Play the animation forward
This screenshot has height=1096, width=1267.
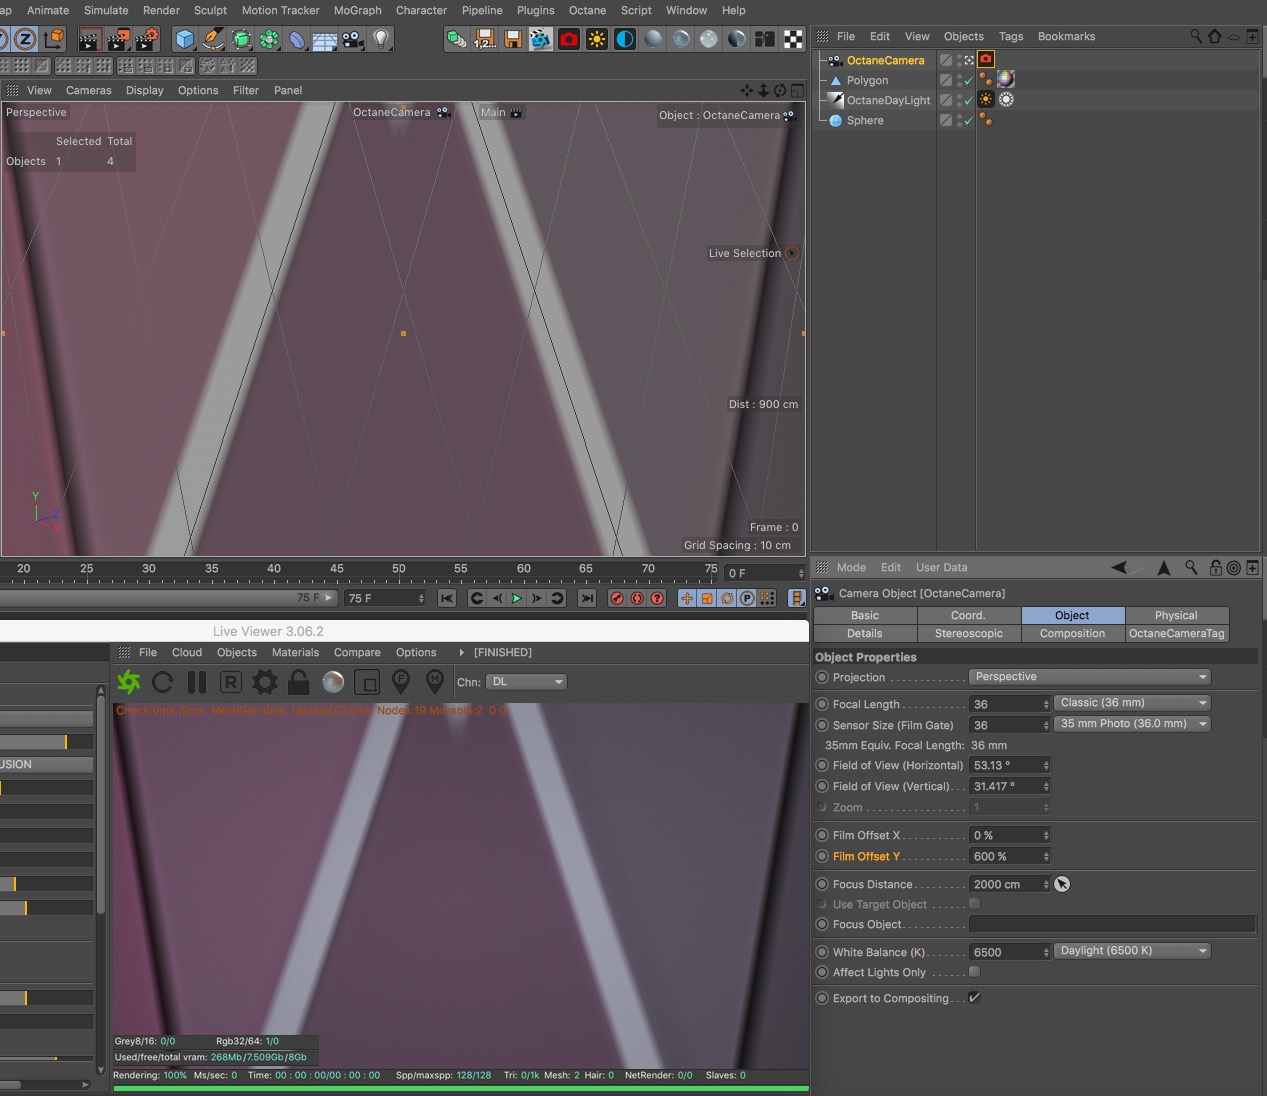pyautogui.click(x=517, y=598)
